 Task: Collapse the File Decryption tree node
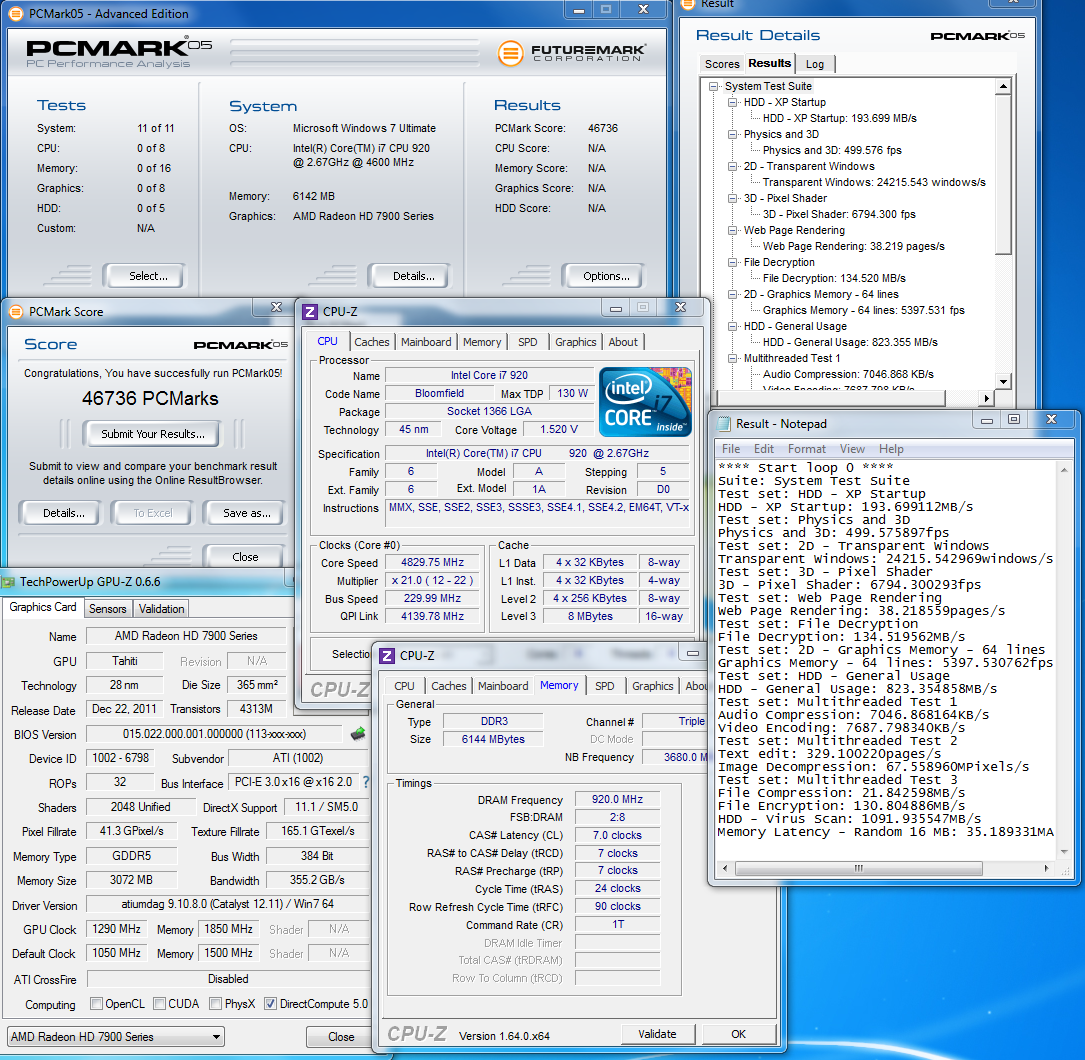point(733,262)
